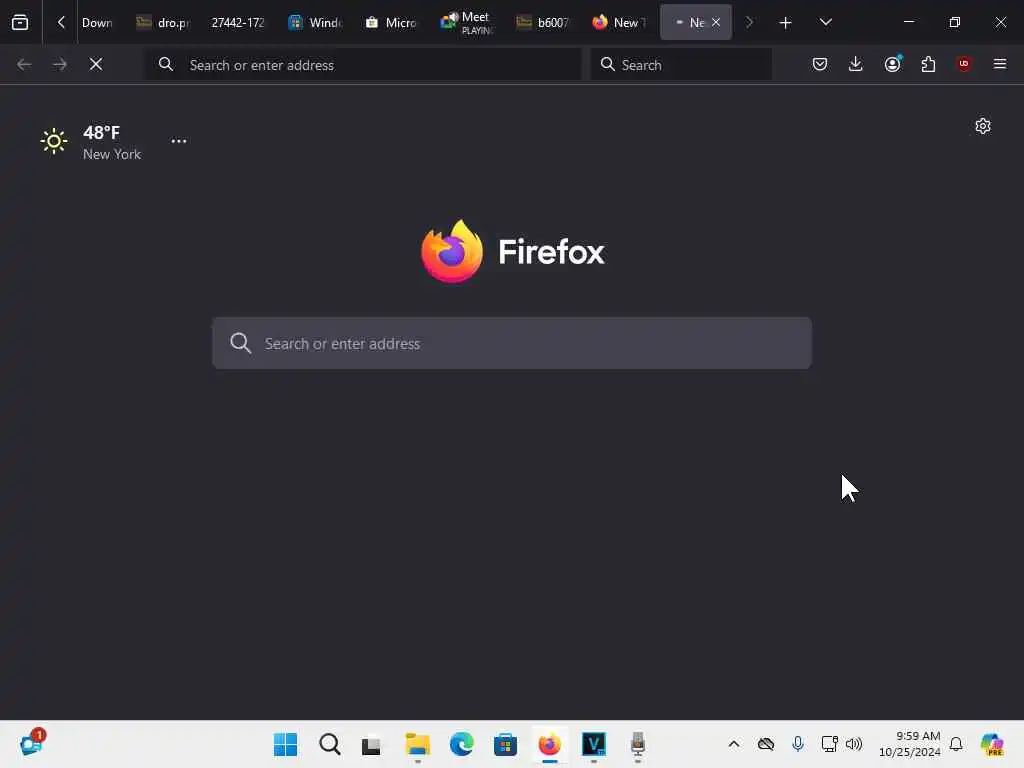The width and height of the screenshot is (1024, 768).
Task: Launch Microsoft Edge from taskbar
Action: (x=462, y=744)
